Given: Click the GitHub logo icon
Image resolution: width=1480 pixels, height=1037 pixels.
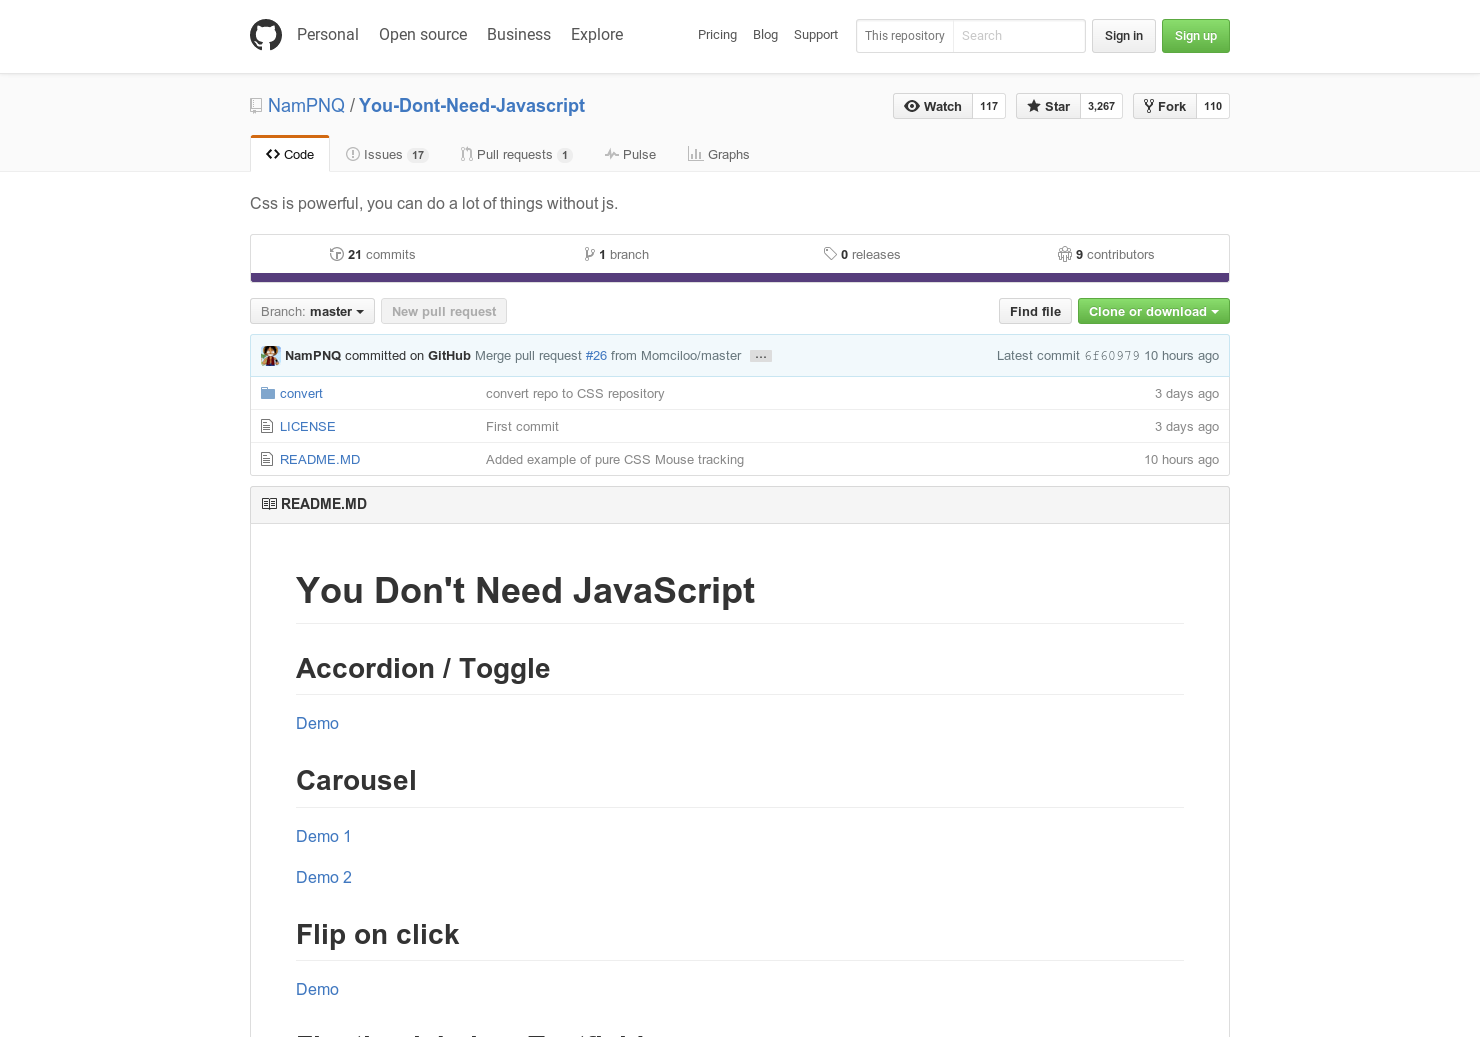Looking at the screenshot, I should [x=266, y=34].
